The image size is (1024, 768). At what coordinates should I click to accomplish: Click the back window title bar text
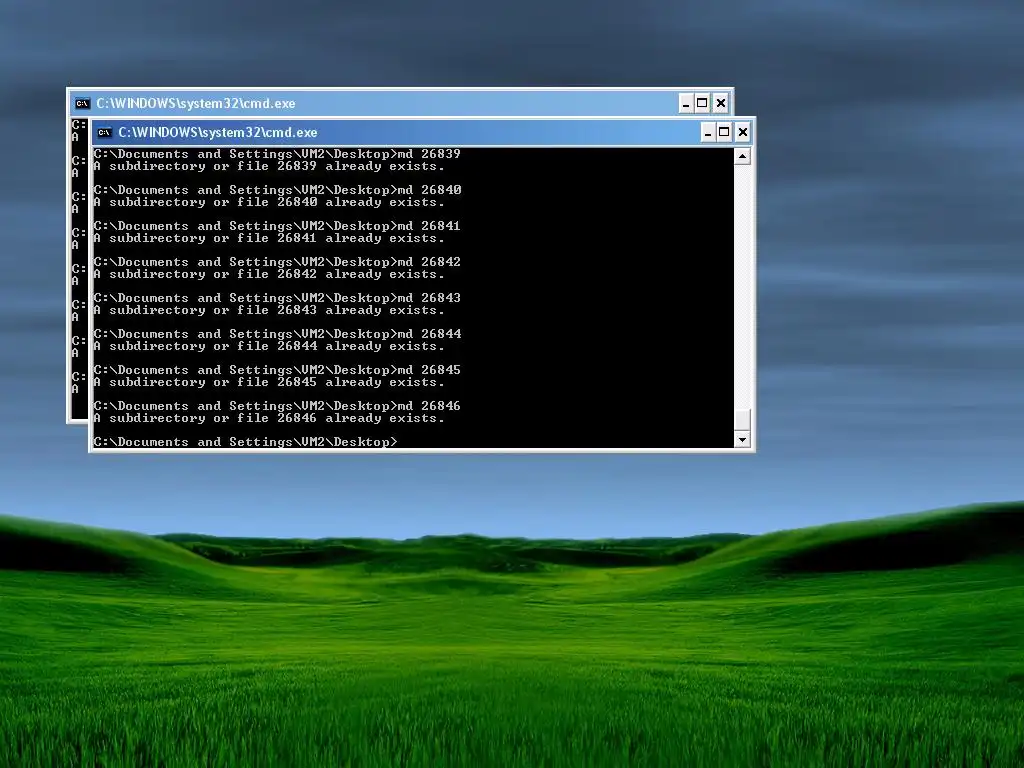pos(196,103)
